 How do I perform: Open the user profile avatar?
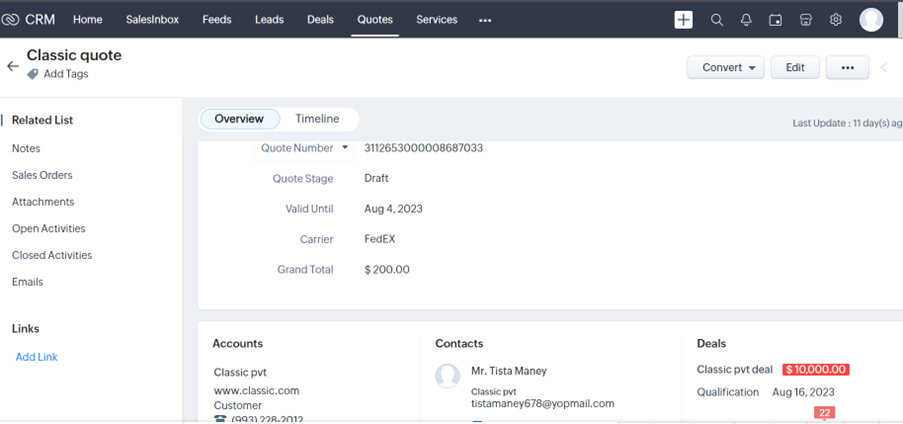(871, 20)
